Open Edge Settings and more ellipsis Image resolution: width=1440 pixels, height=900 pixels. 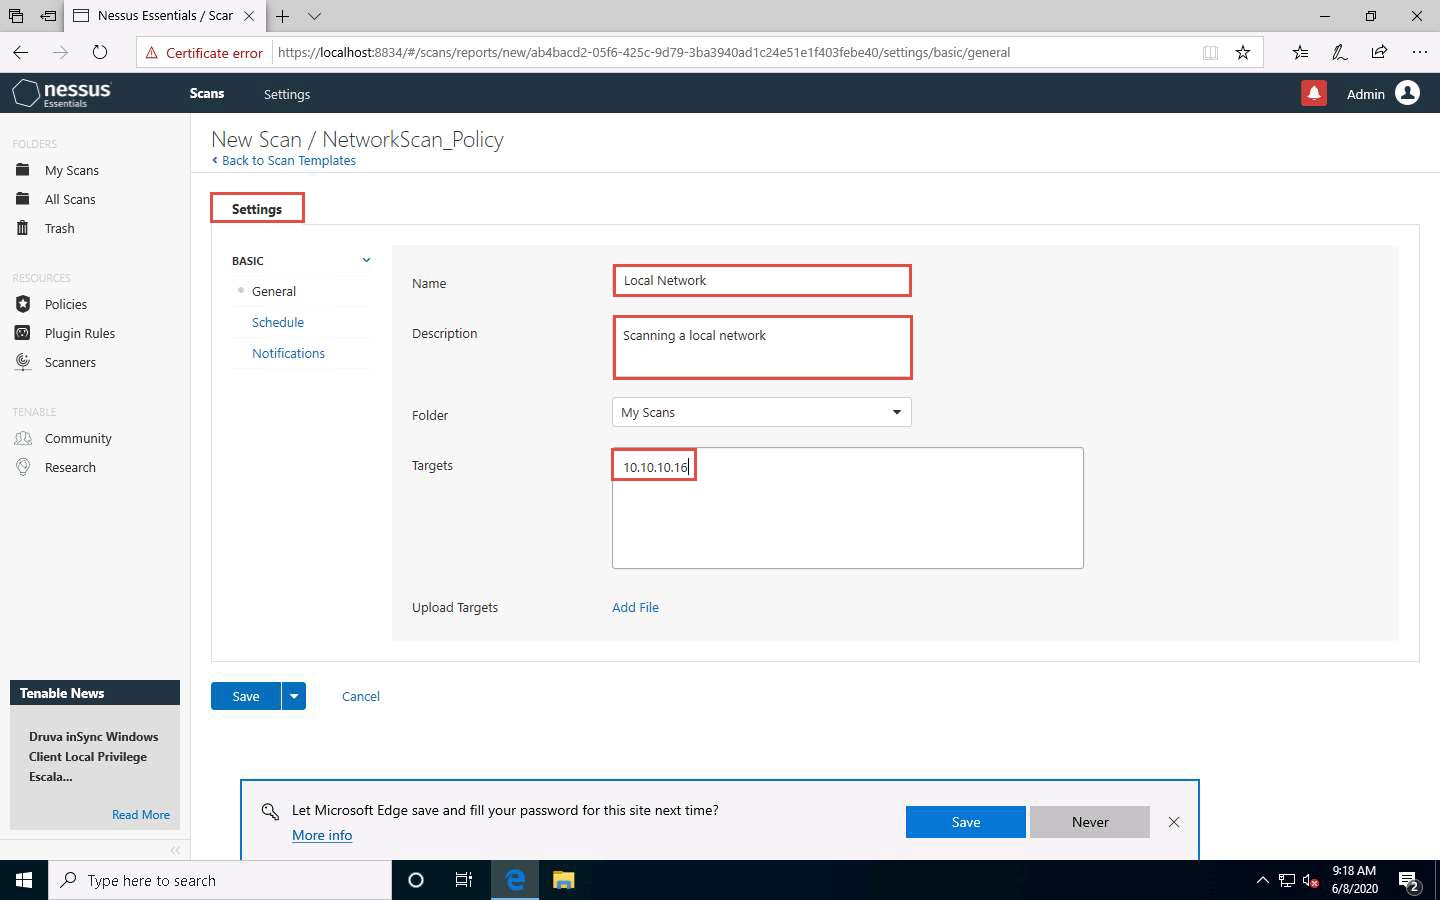click(x=1419, y=52)
